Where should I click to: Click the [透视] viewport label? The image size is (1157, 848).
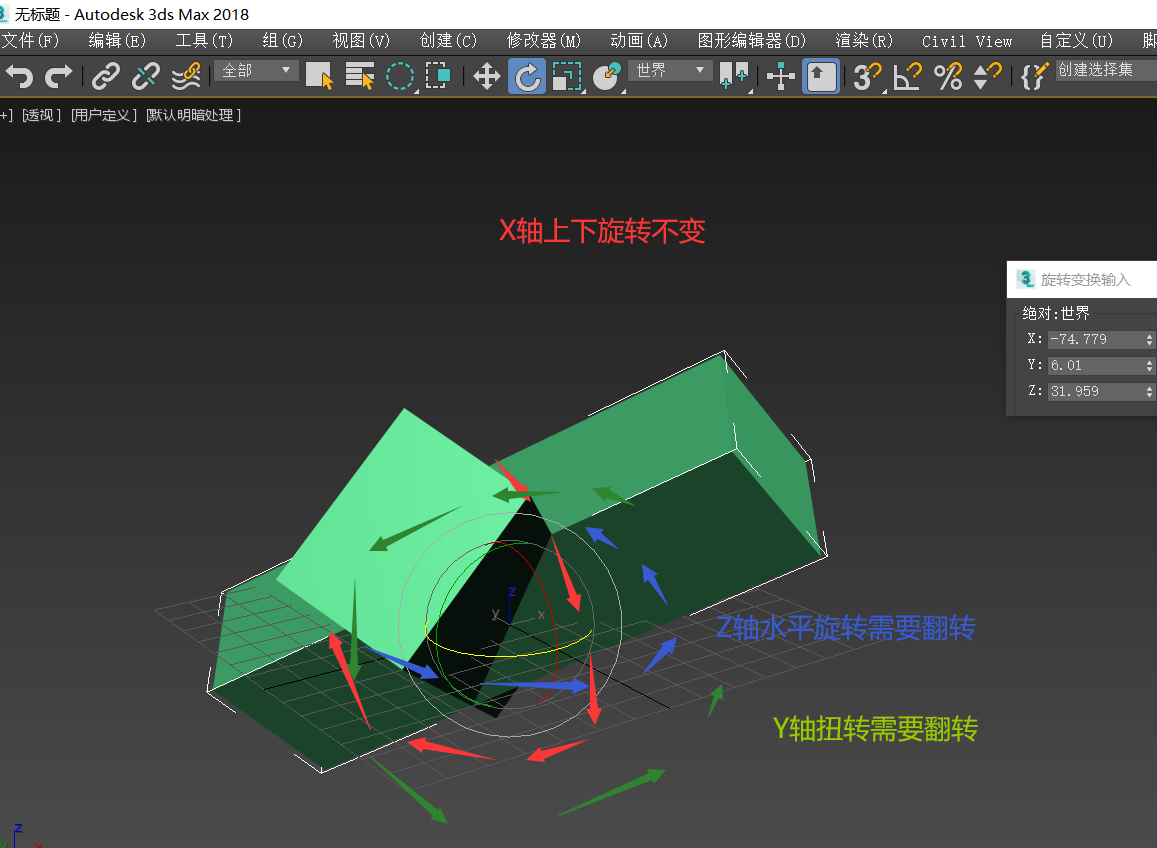pyautogui.click(x=41, y=115)
